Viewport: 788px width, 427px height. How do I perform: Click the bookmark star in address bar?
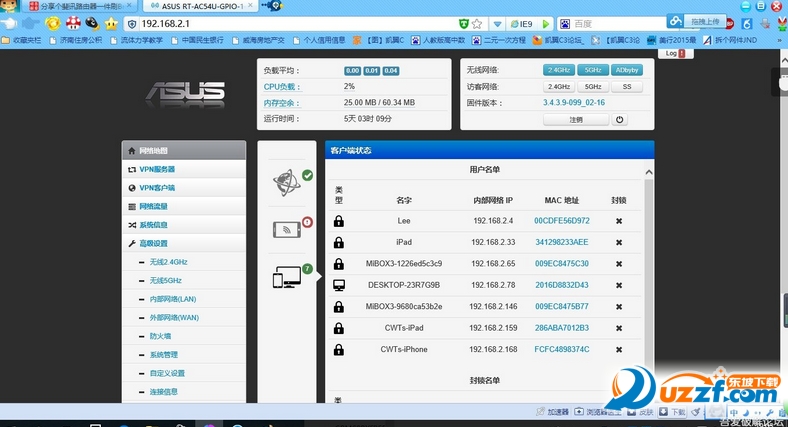point(477,24)
